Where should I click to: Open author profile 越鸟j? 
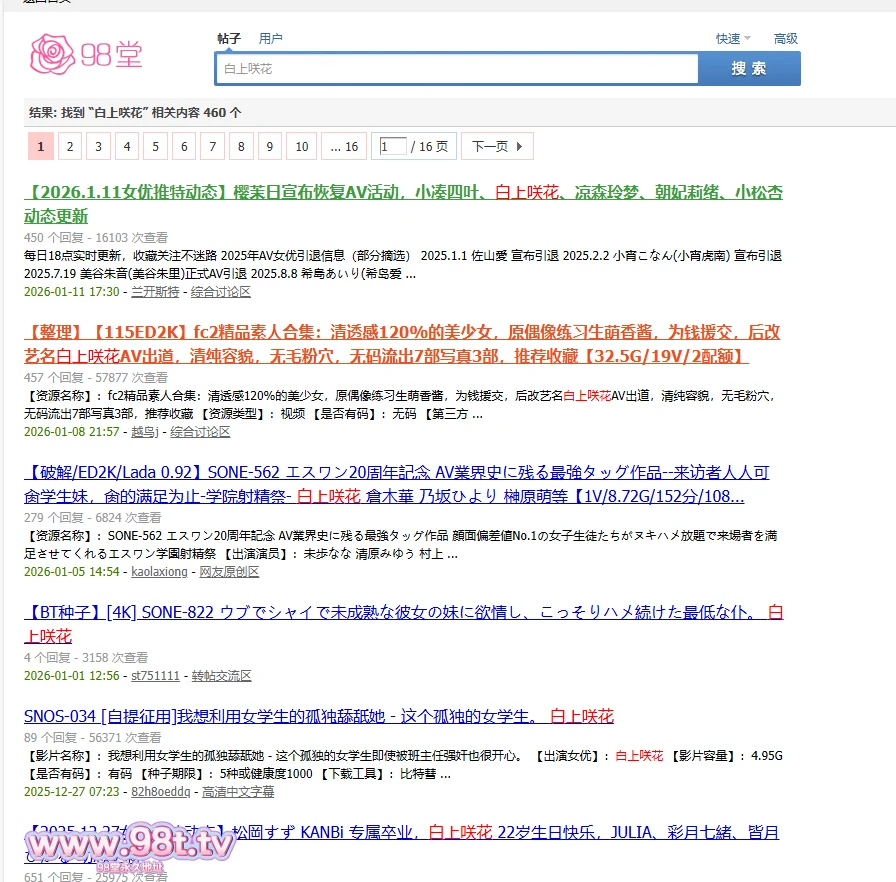145,432
